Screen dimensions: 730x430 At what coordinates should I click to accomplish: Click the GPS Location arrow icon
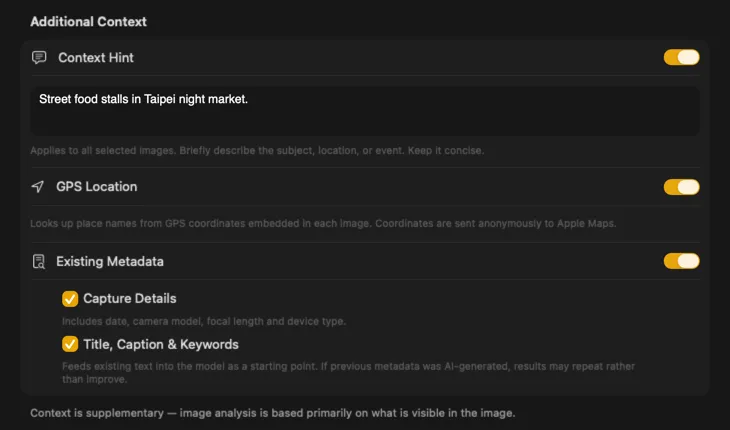pos(37,187)
